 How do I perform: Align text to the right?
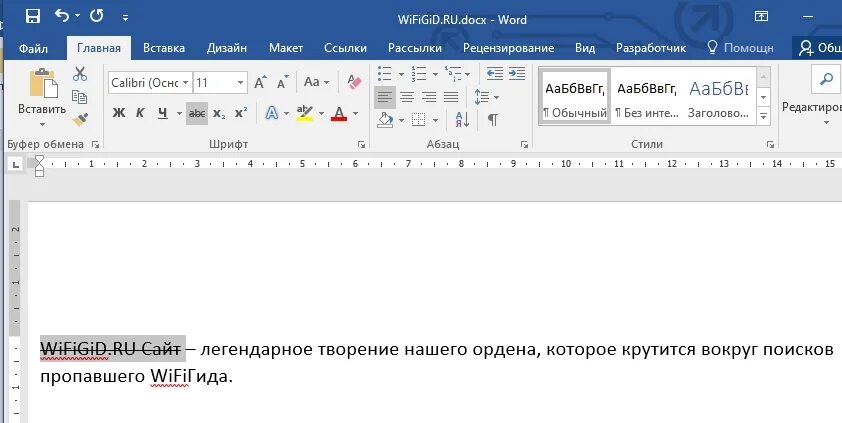click(429, 97)
